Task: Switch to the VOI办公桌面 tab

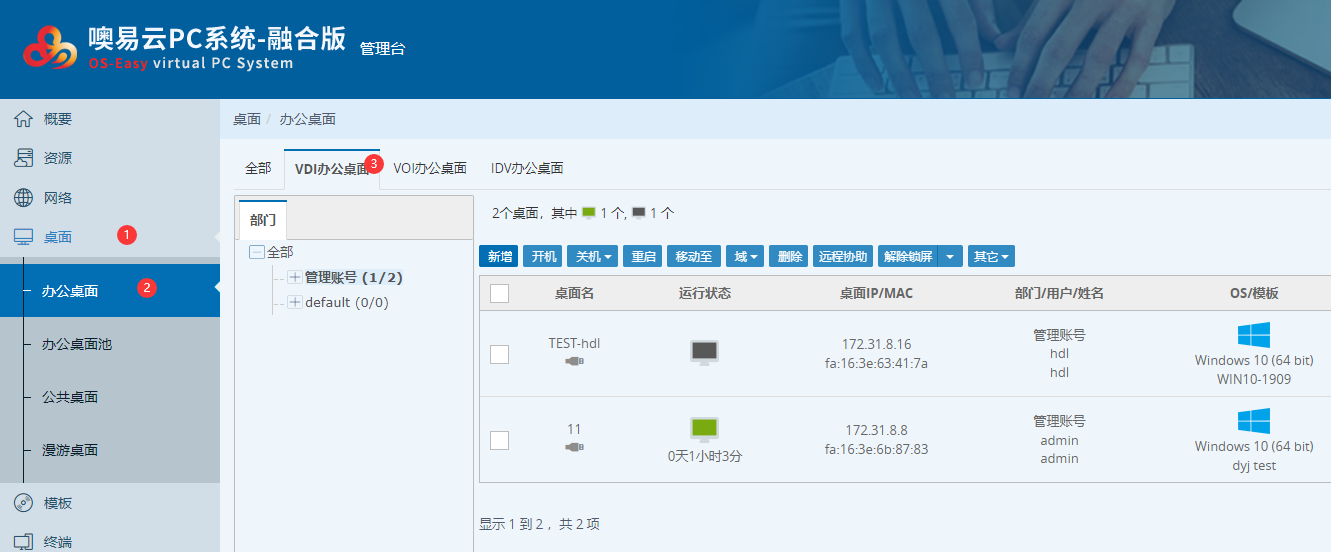Action: click(x=430, y=168)
